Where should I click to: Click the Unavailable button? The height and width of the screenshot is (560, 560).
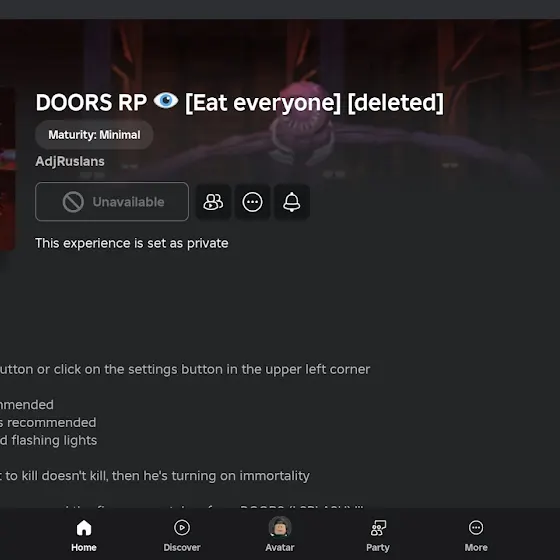112,202
